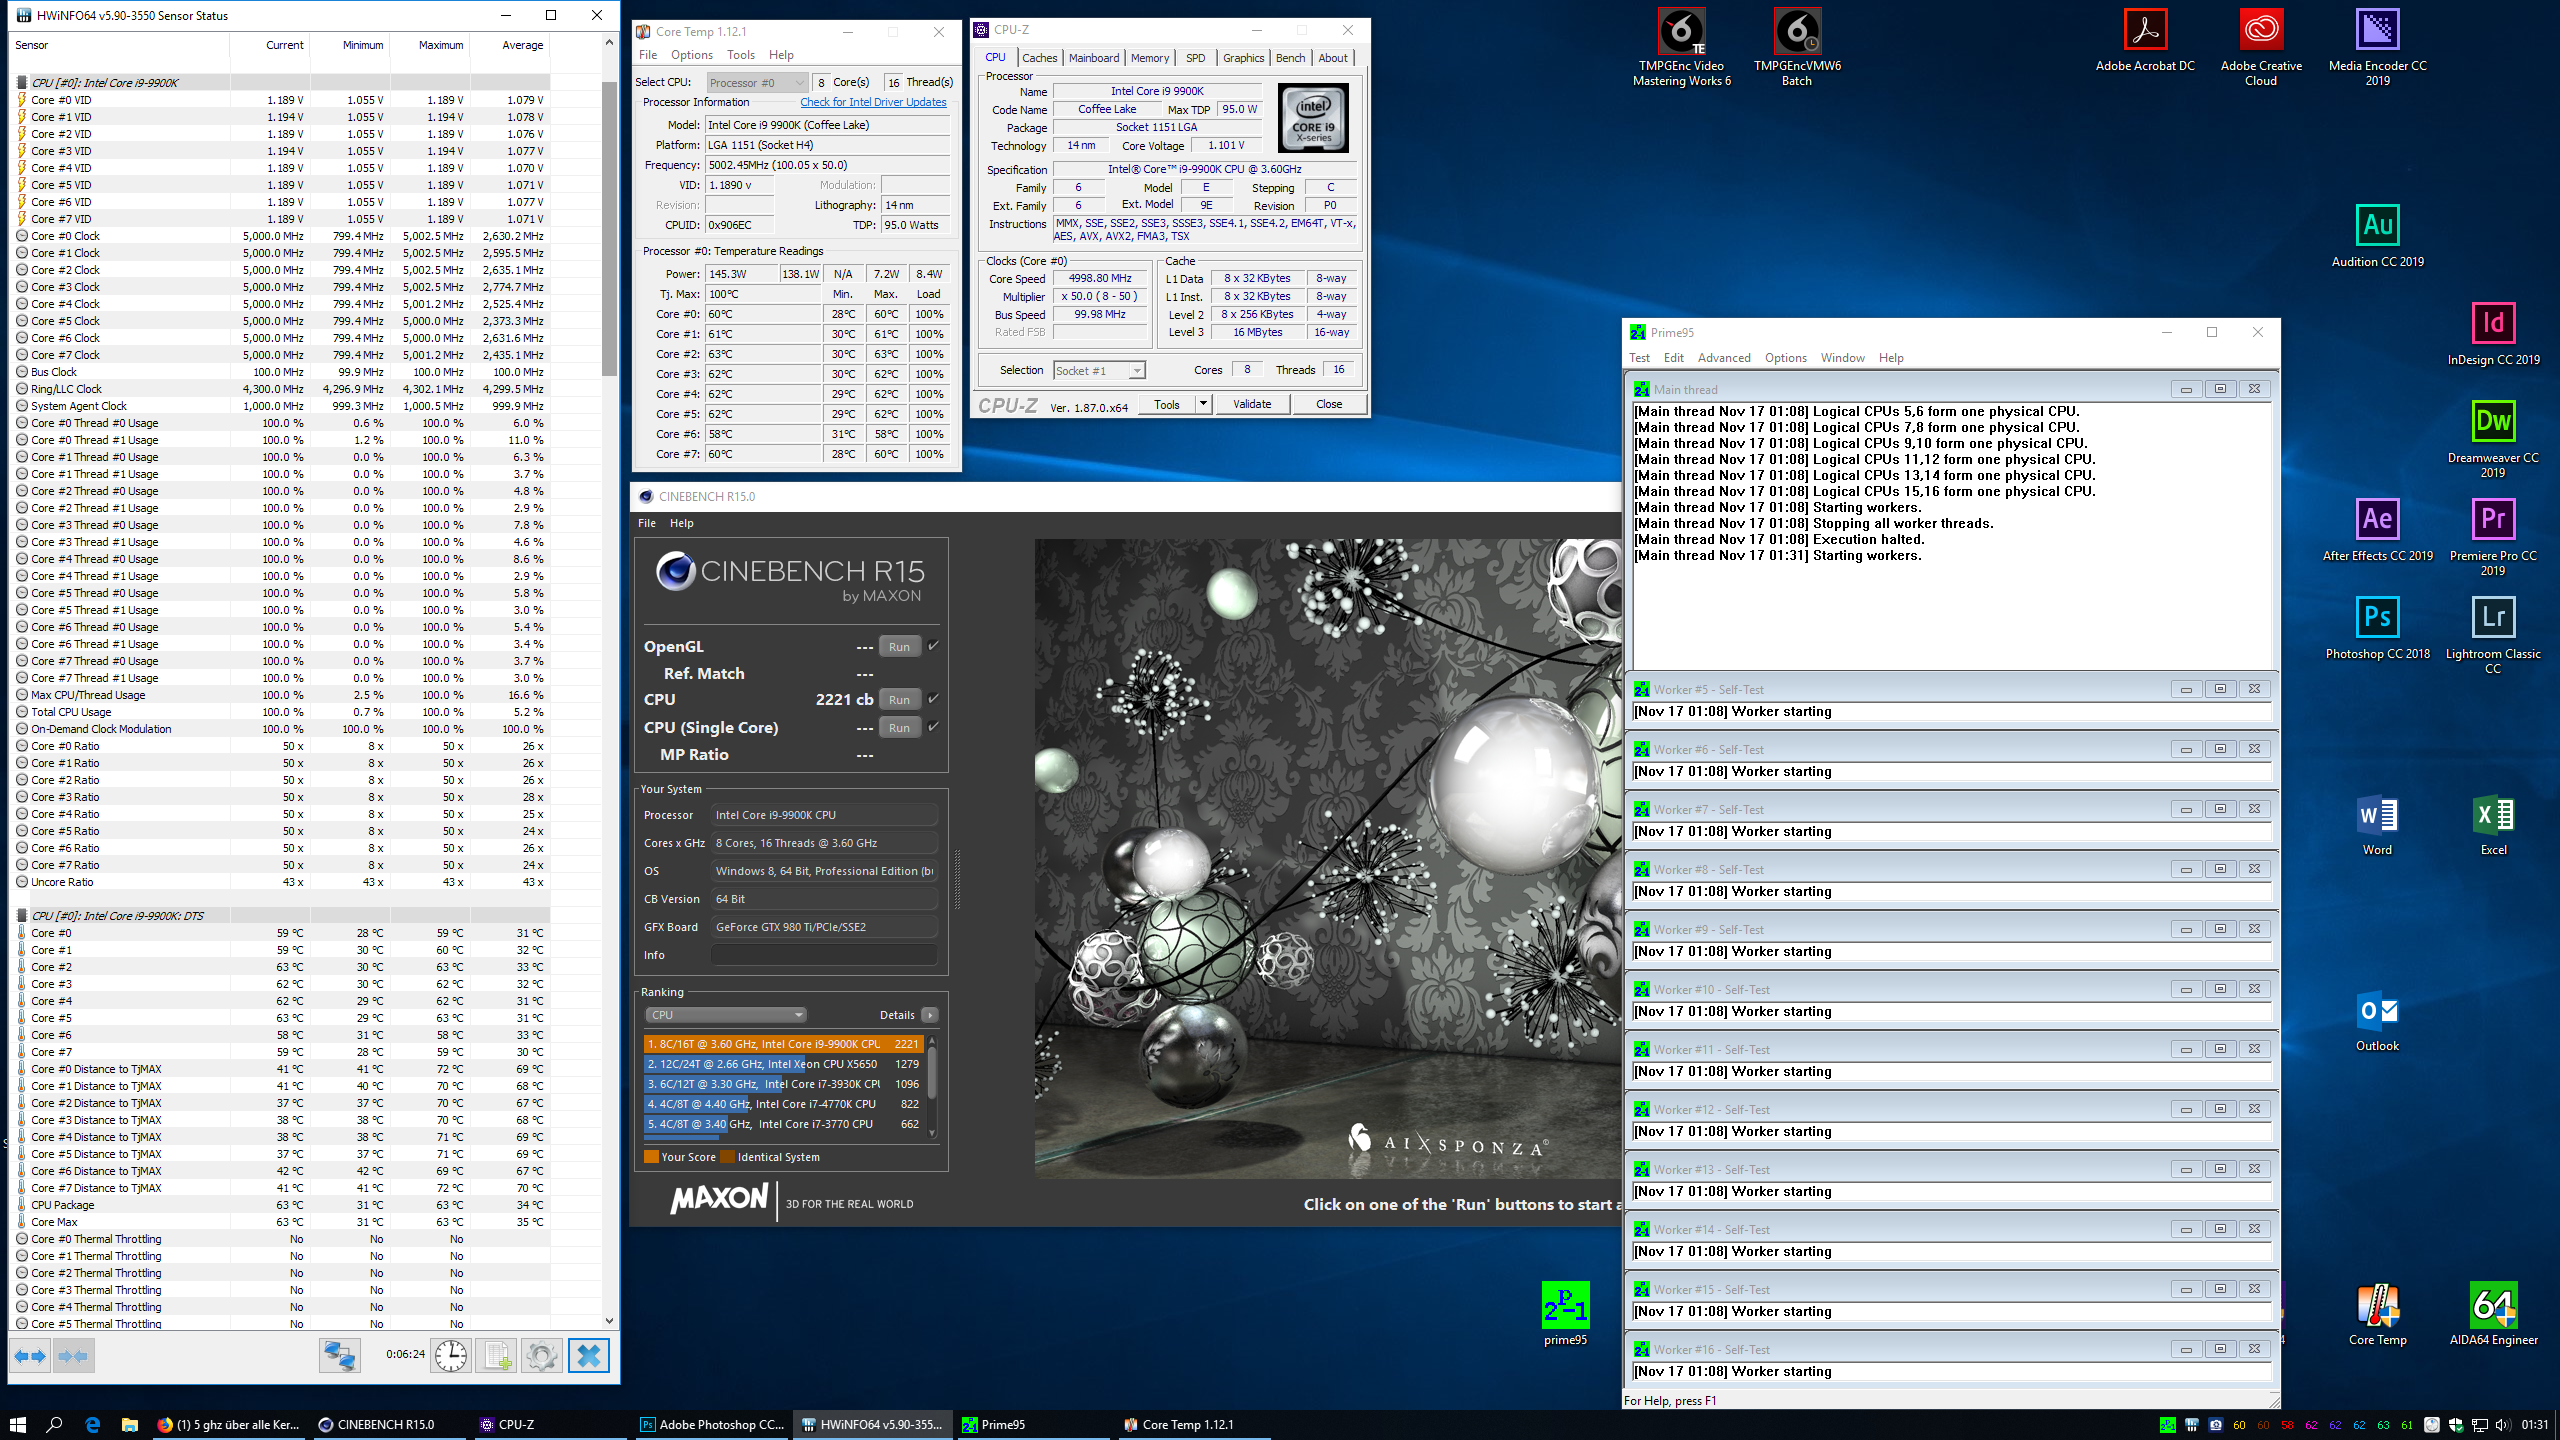Start HWiNFO logging file icon
2560x1440 pixels.
coord(497,1356)
